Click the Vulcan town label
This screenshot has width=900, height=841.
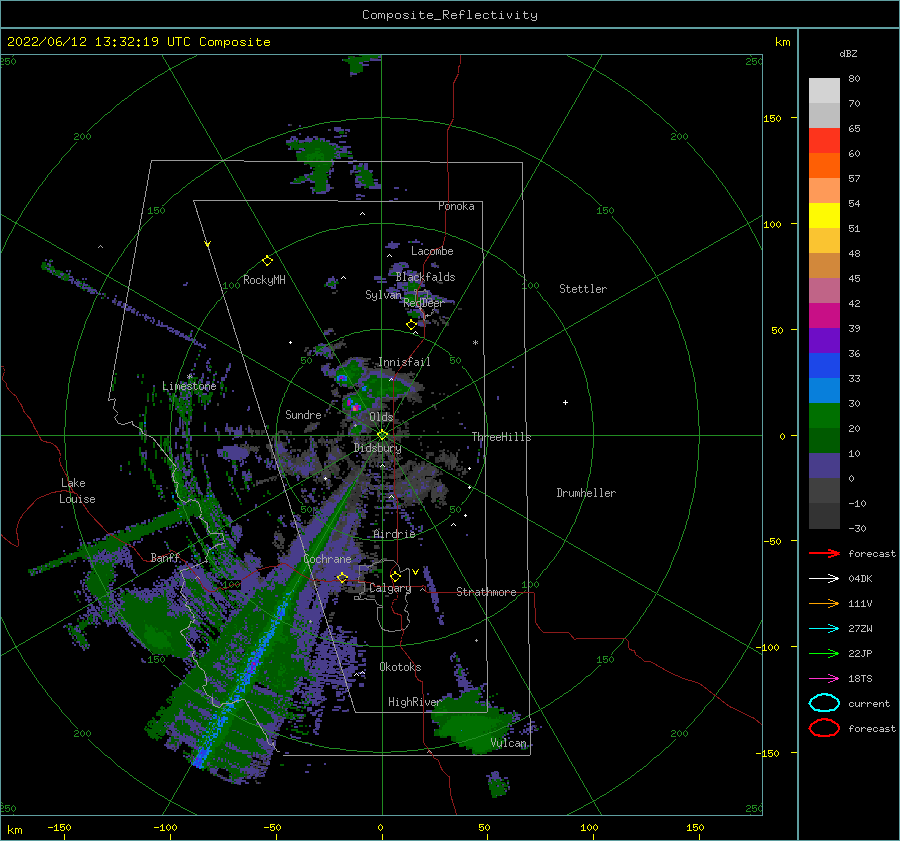pos(508,743)
